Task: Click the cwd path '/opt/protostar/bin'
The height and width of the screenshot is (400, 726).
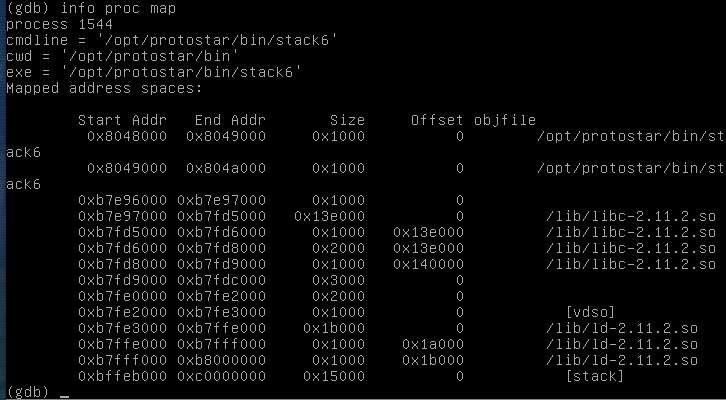Action: point(150,56)
